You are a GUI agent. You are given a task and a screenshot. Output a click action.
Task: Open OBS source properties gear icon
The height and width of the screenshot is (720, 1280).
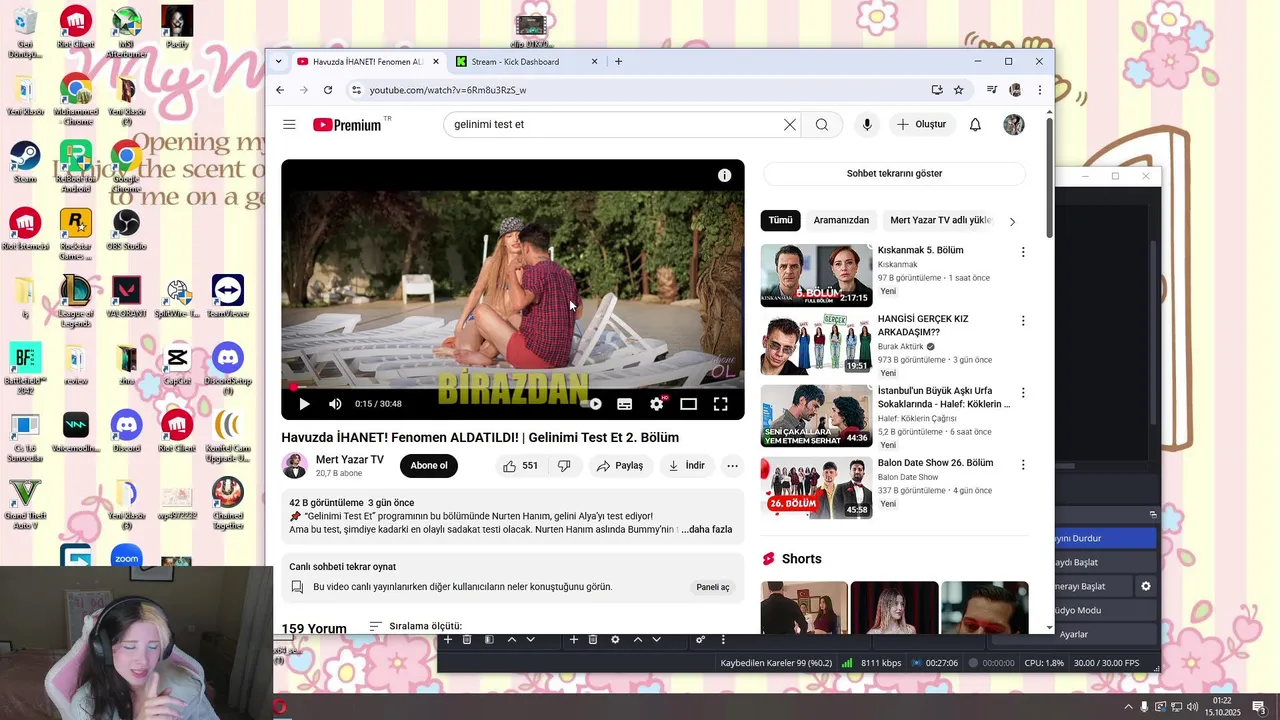point(615,639)
